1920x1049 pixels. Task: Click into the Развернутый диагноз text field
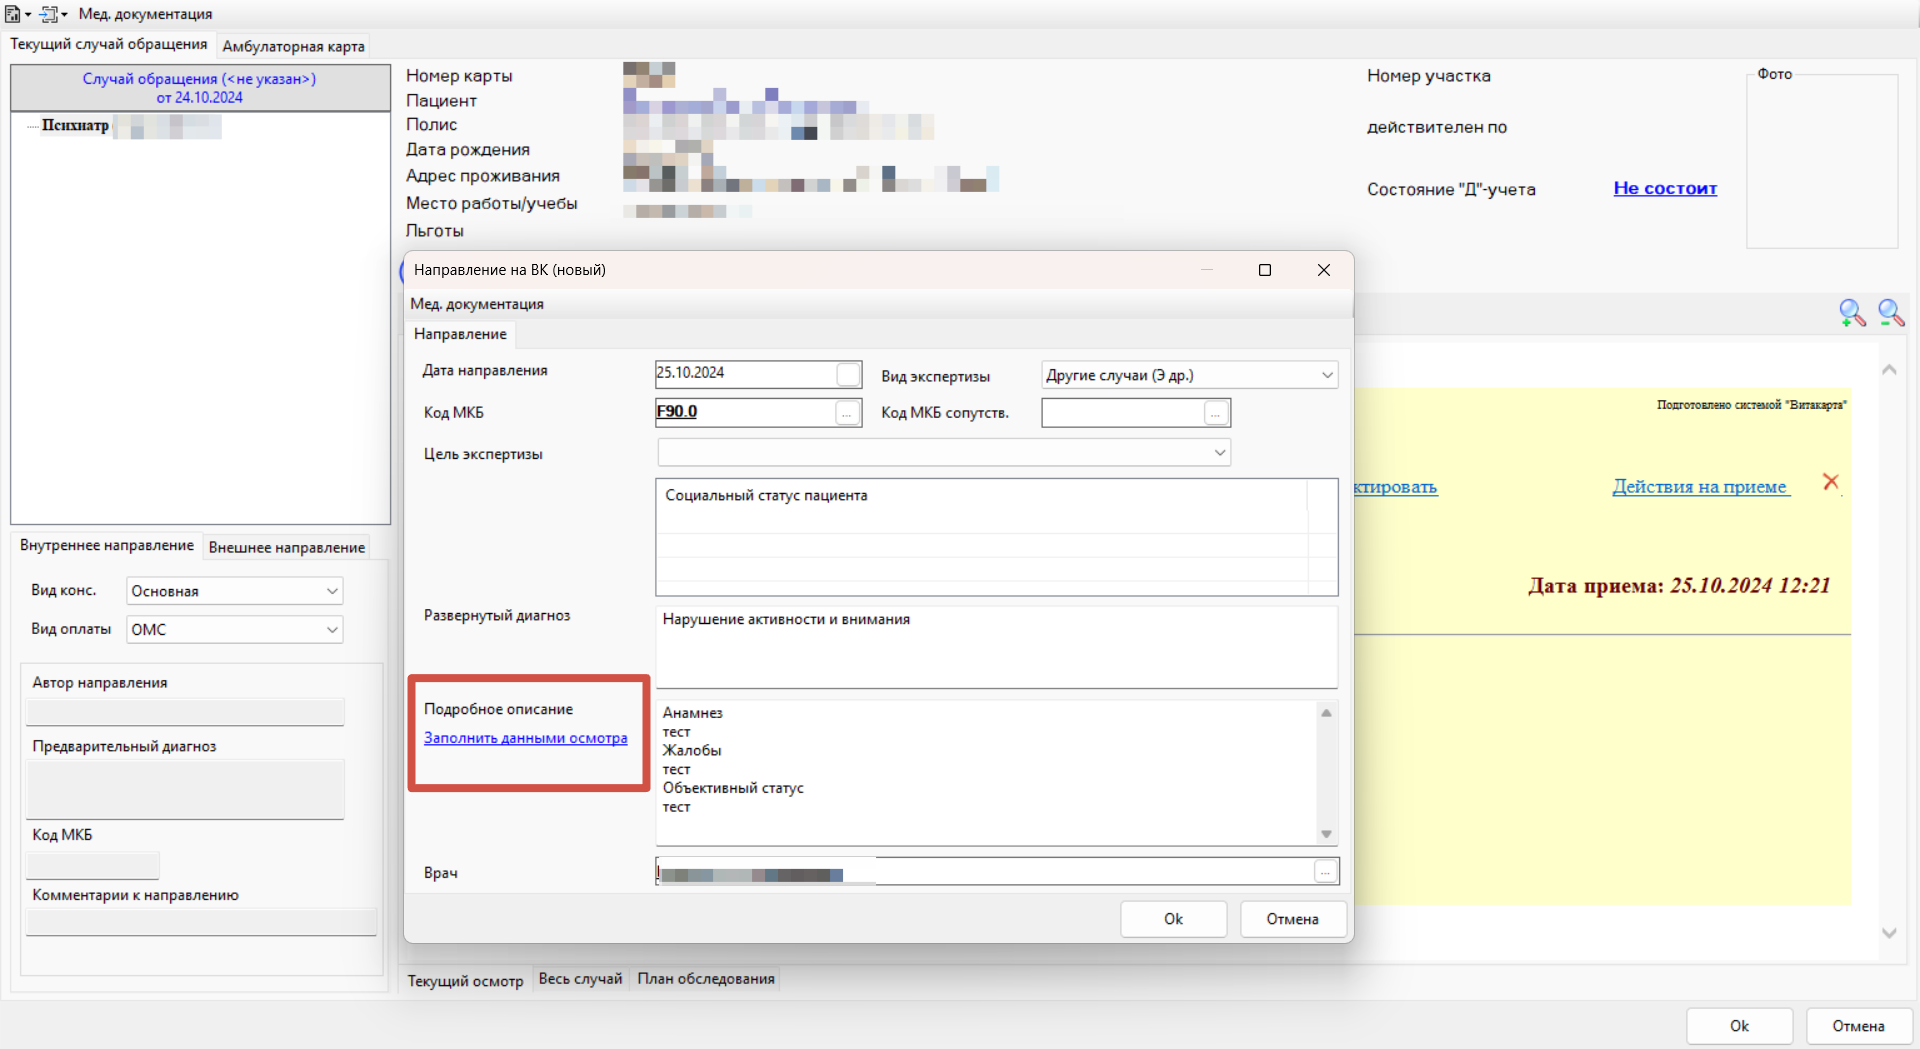pyautogui.click(x=995, y=646)
